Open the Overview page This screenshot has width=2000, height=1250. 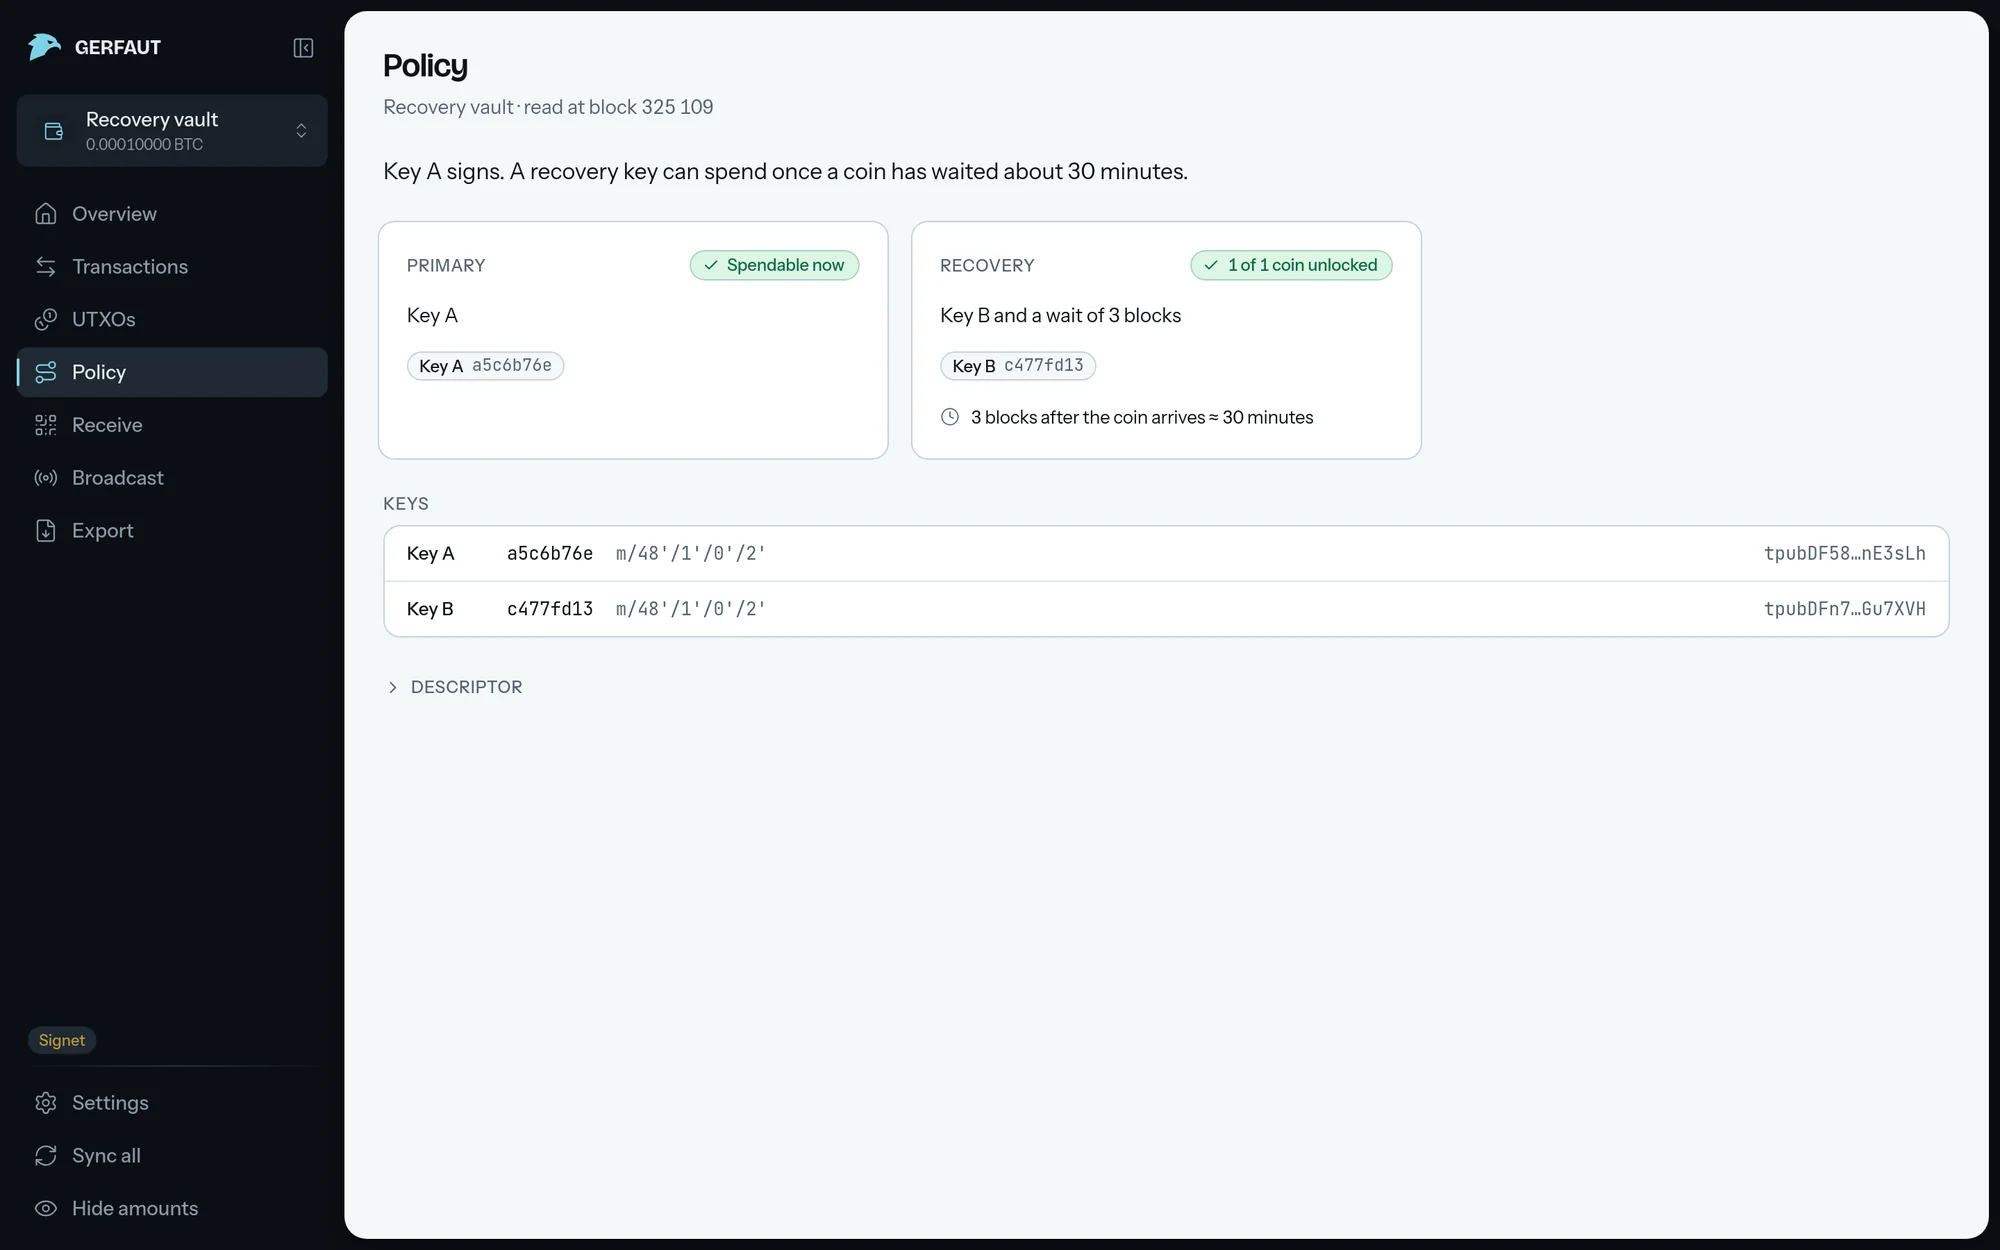click(172, 214)
